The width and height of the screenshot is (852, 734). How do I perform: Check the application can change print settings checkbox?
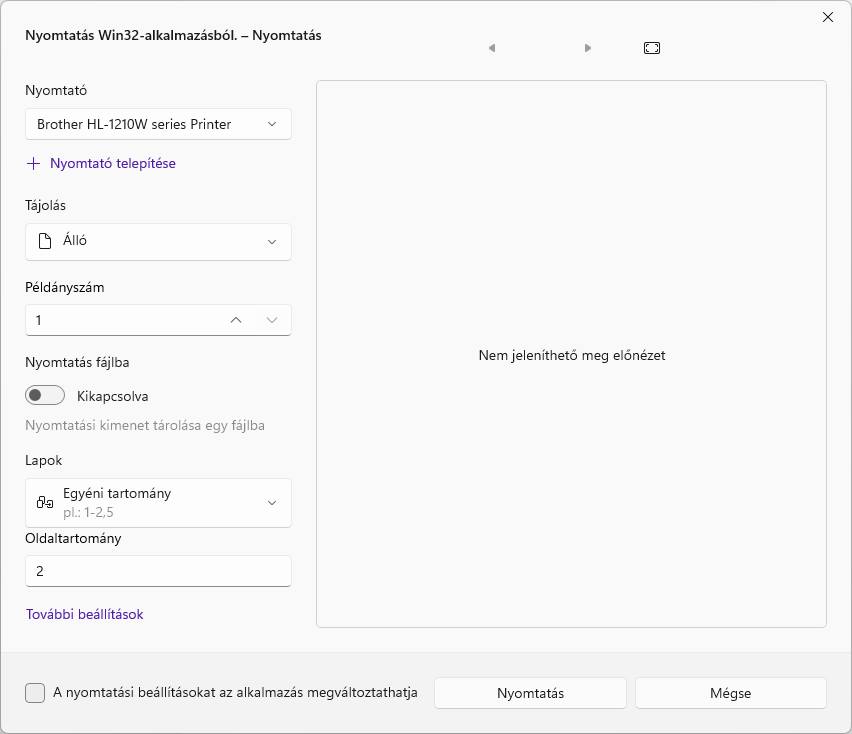(x=35, y=692)
